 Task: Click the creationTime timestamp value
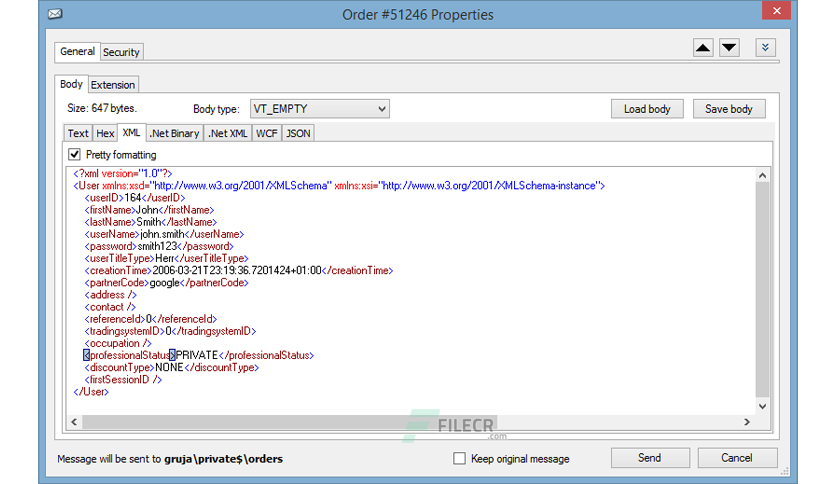click(x=237, y=271)
